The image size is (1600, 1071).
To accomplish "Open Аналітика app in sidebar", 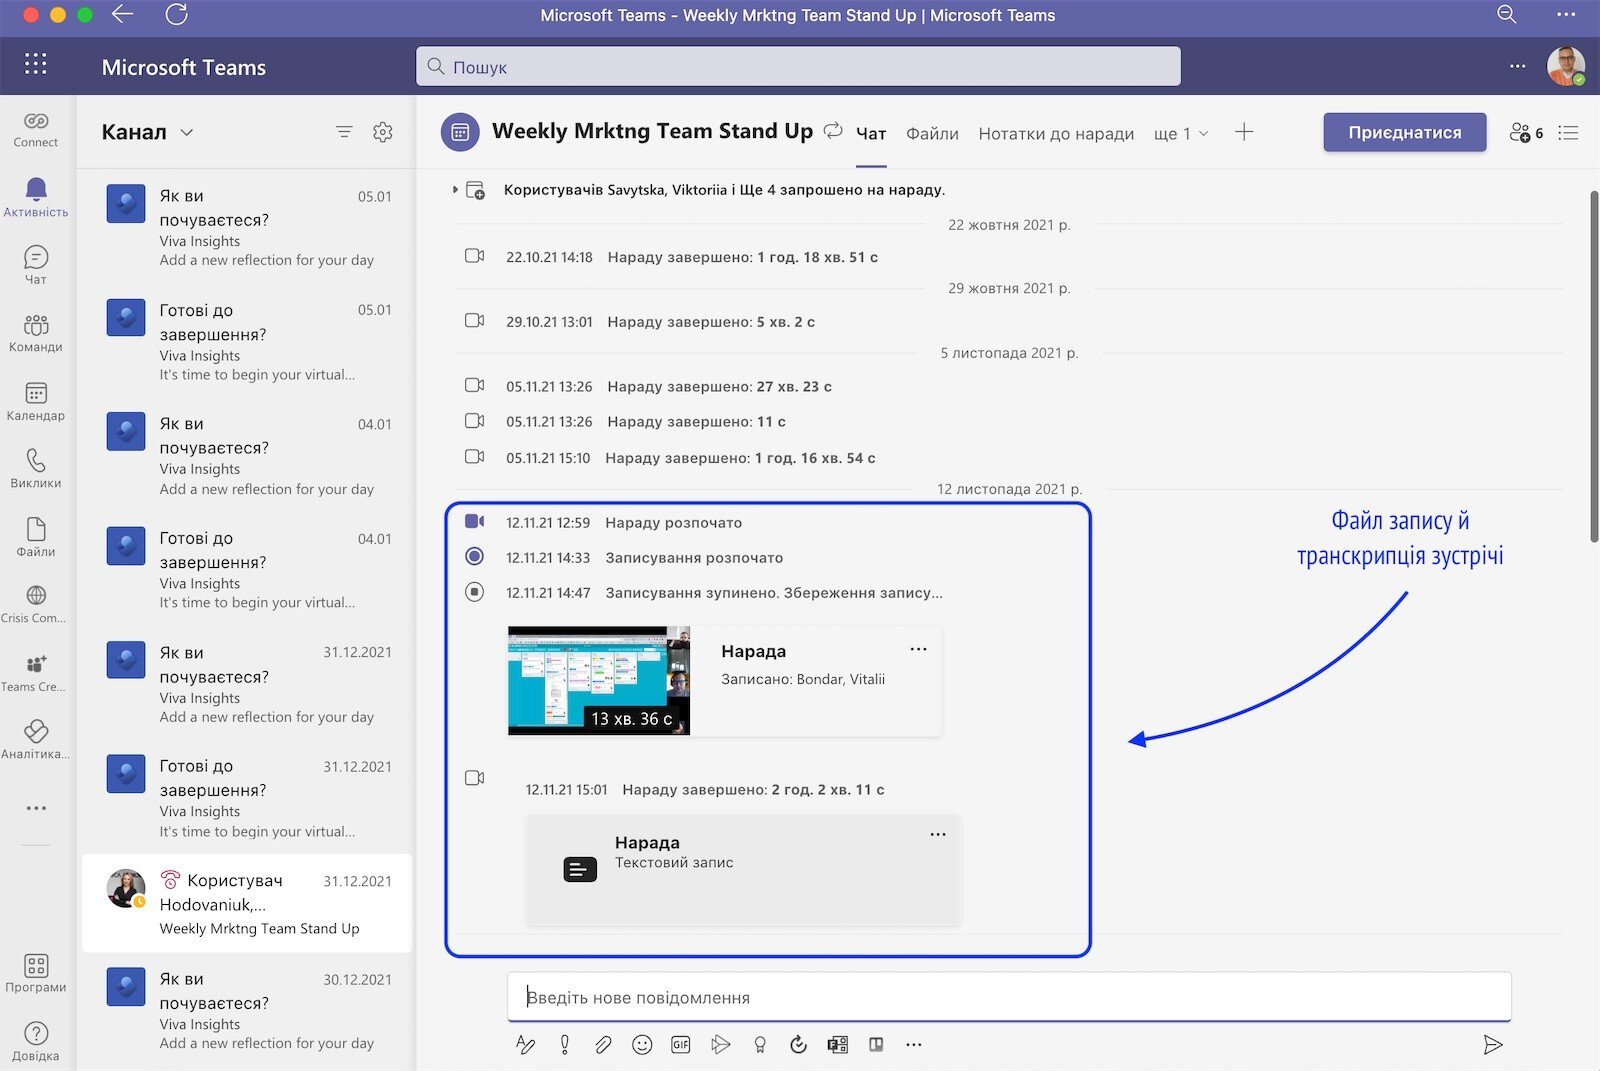I will [36, 740].
